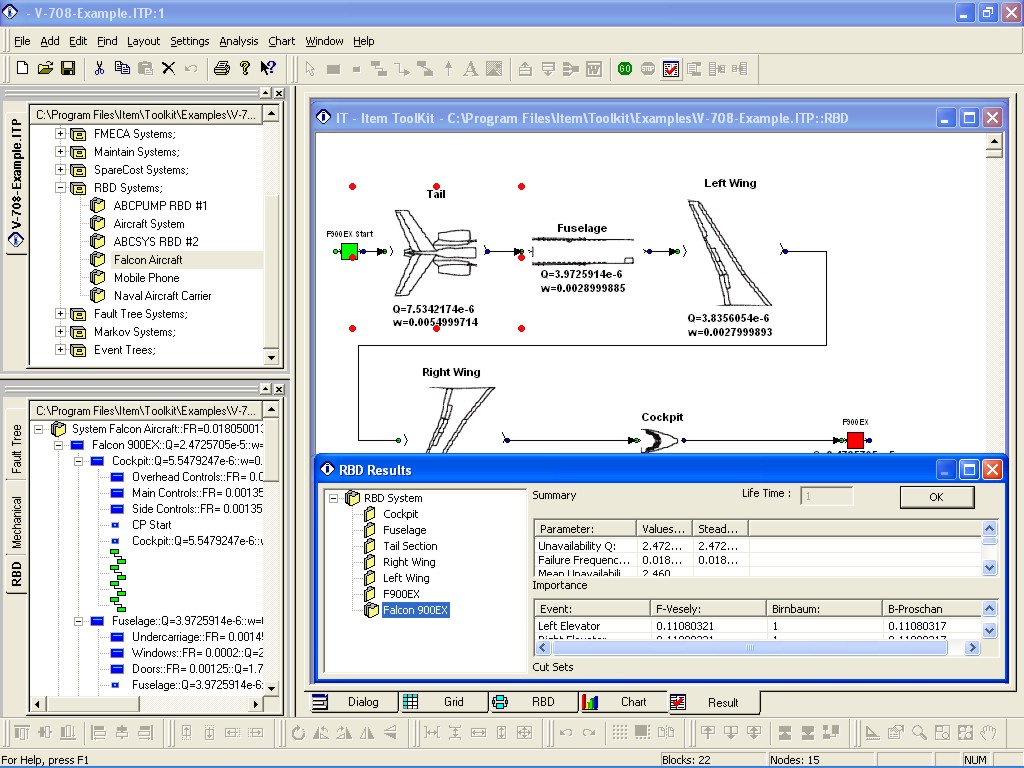Click the green GO analysis icon
The height and width of the screenshot is (768, 1024).
[x=625, y=69]
